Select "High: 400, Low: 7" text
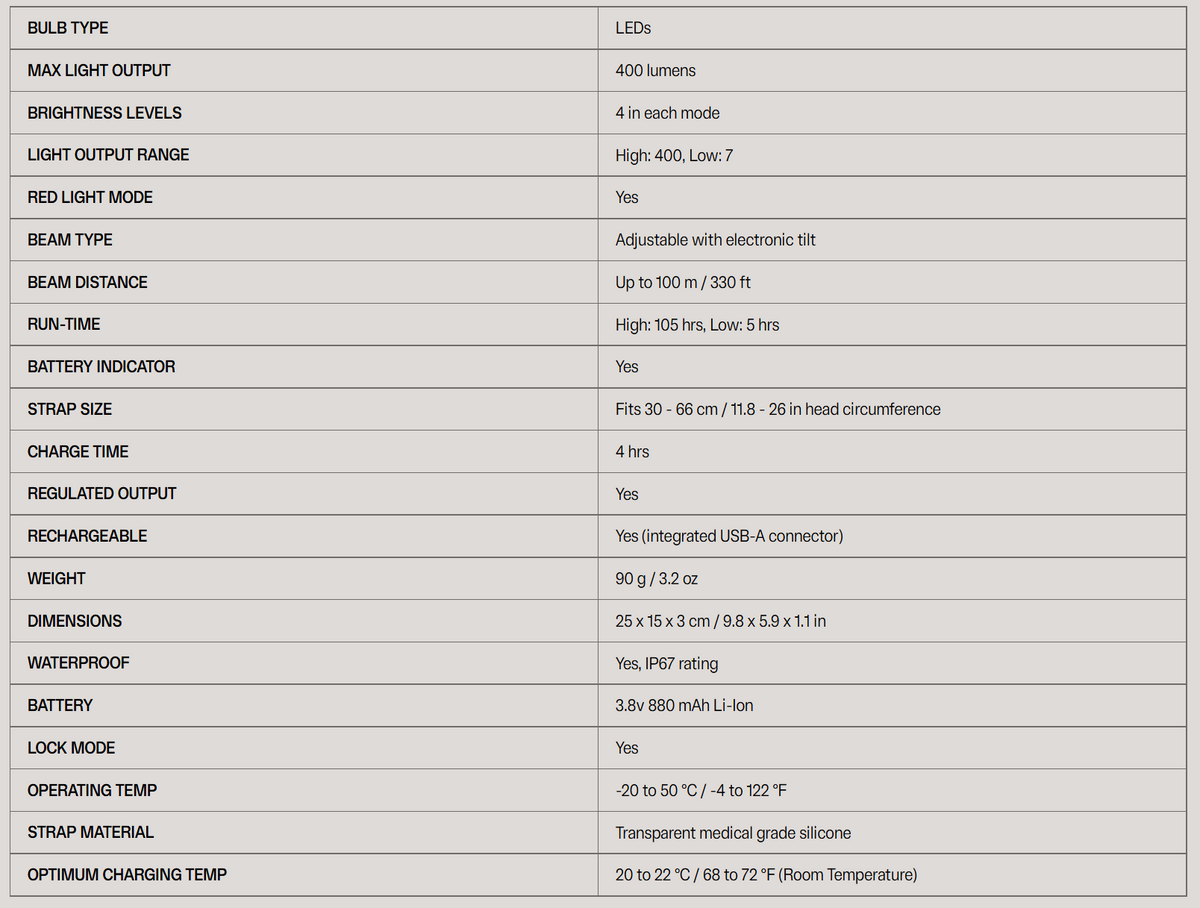The height and width of the screenshot is (908, 1200). [673, 155]
